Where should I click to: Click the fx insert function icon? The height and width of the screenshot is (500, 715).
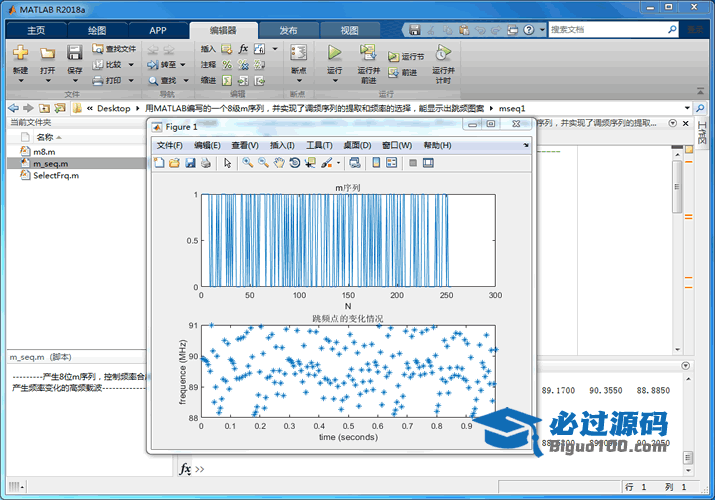[244, 48]
